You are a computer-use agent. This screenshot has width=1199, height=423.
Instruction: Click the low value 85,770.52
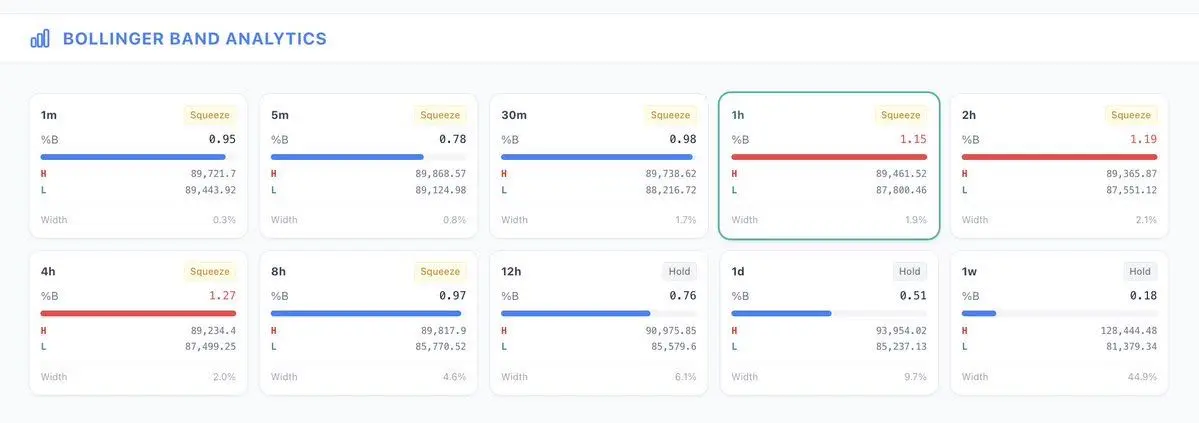coord(440,347)
